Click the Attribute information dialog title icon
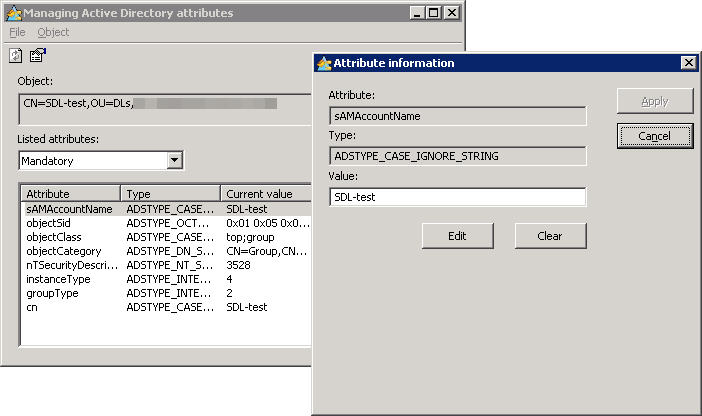This screenshot has width=702, height=416. [324, 63]
